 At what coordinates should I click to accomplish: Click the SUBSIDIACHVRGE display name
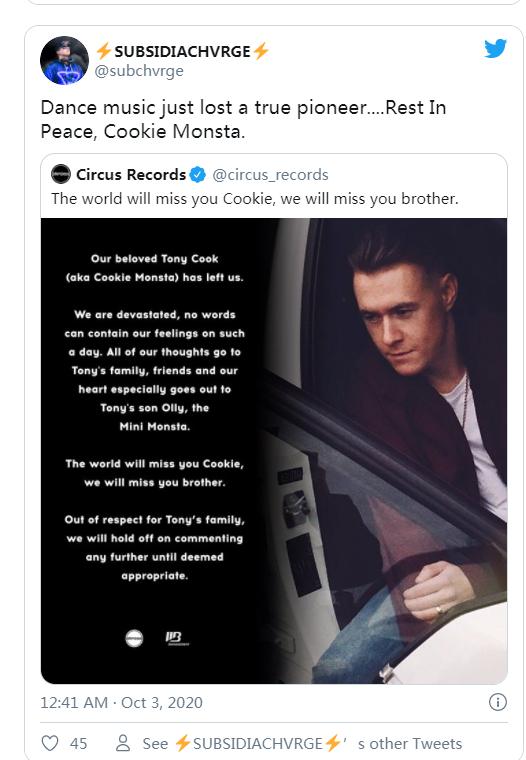click(x=182, y=51)
